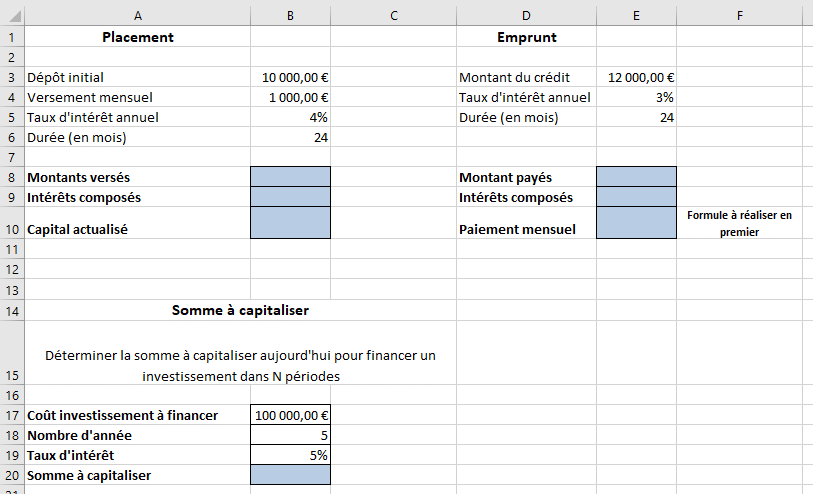This screenshot has height=494, width=813.
Task: Click the Placement interest rate cell showing 4%
Action: (290, 117)
